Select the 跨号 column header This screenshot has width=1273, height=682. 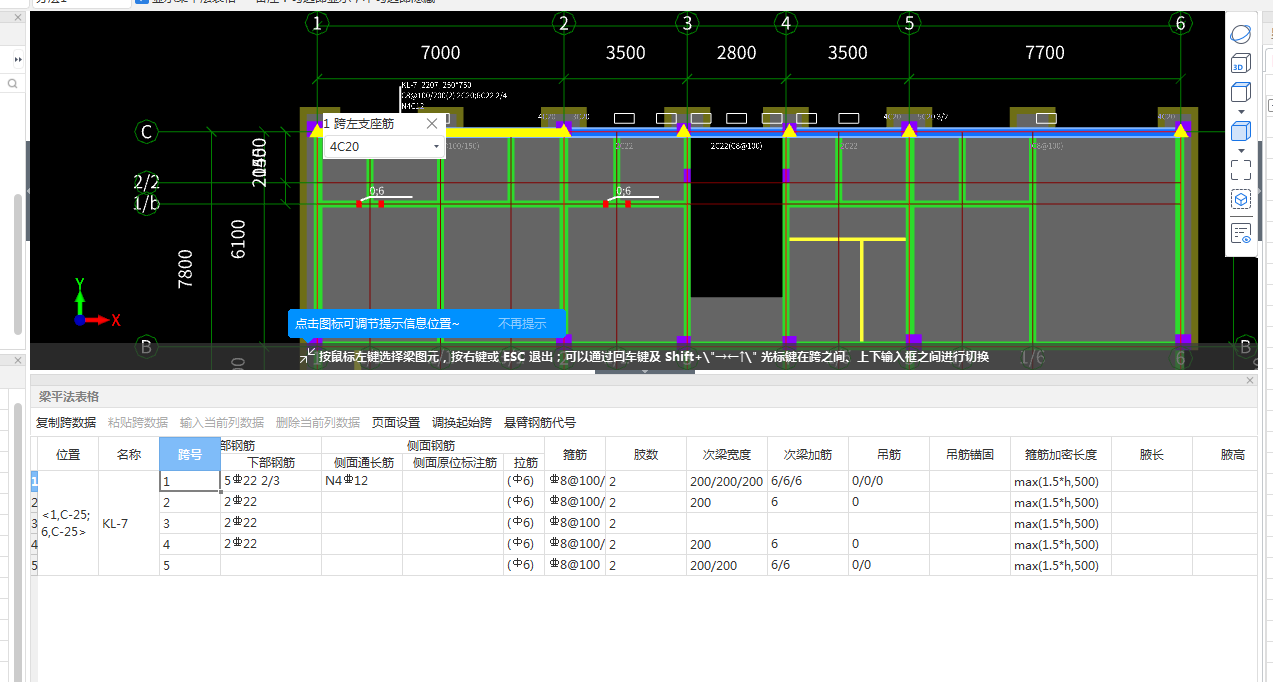pos(190,454)
